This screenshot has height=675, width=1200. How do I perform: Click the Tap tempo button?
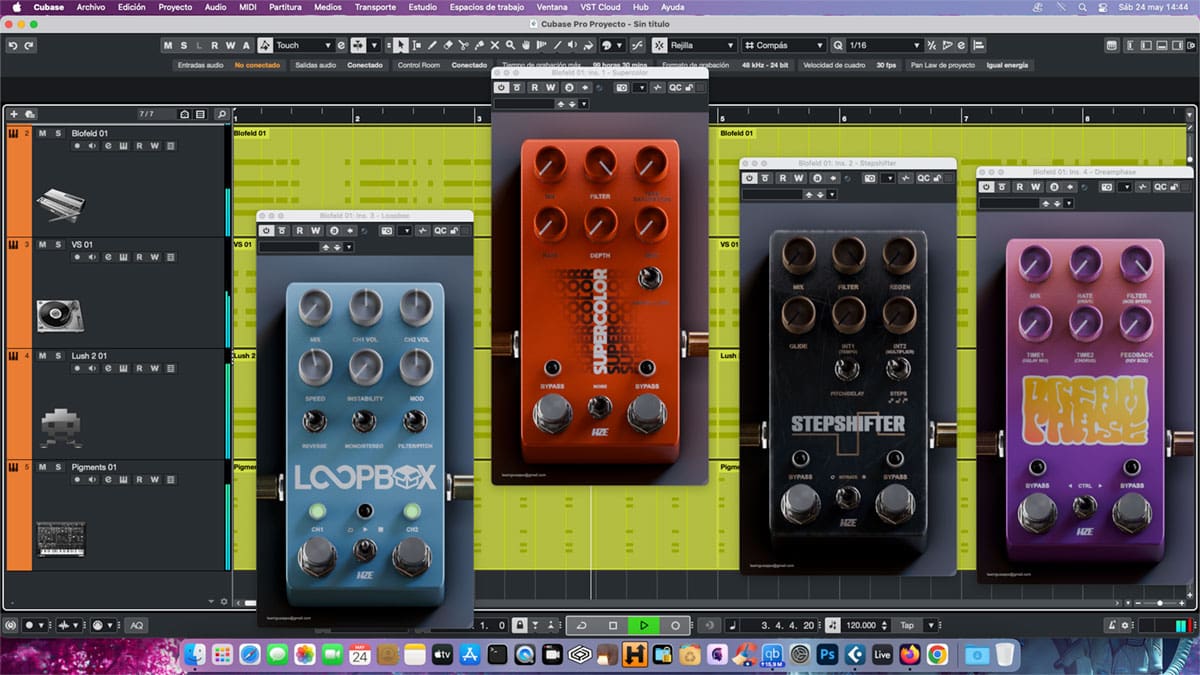(907, 625)
